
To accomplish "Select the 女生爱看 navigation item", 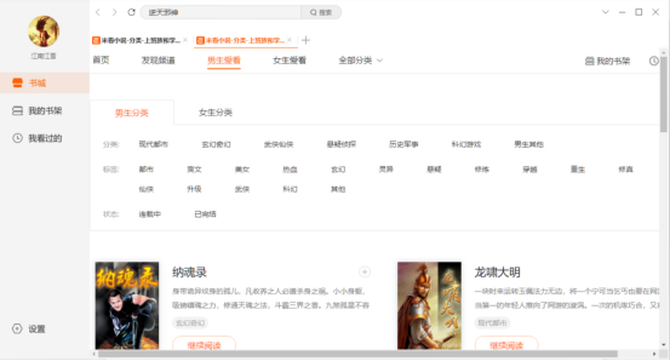I will [x=289, y=61].
